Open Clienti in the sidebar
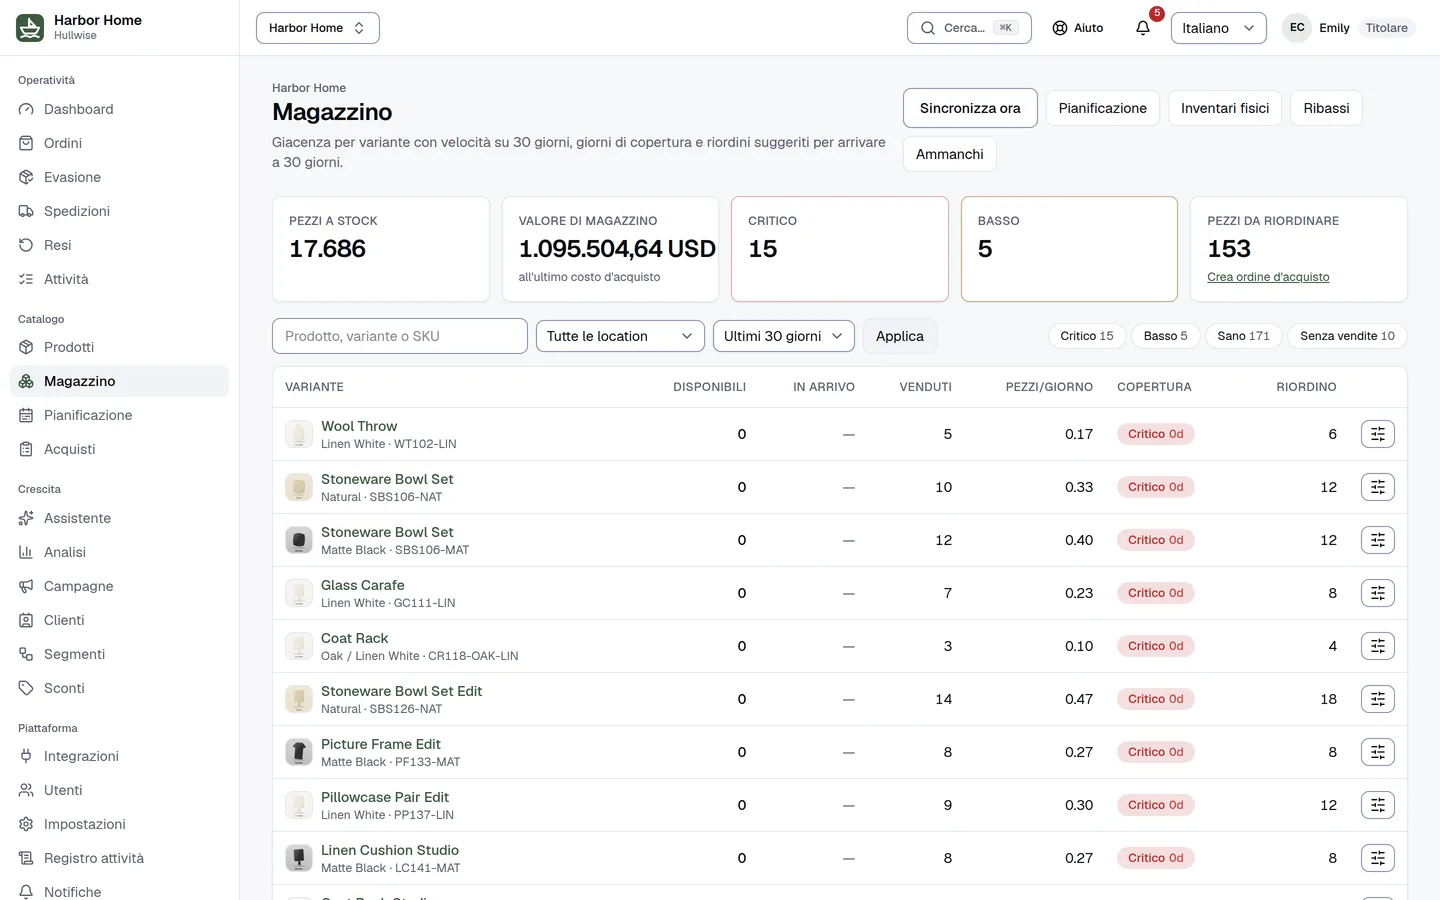 (119, 620)
